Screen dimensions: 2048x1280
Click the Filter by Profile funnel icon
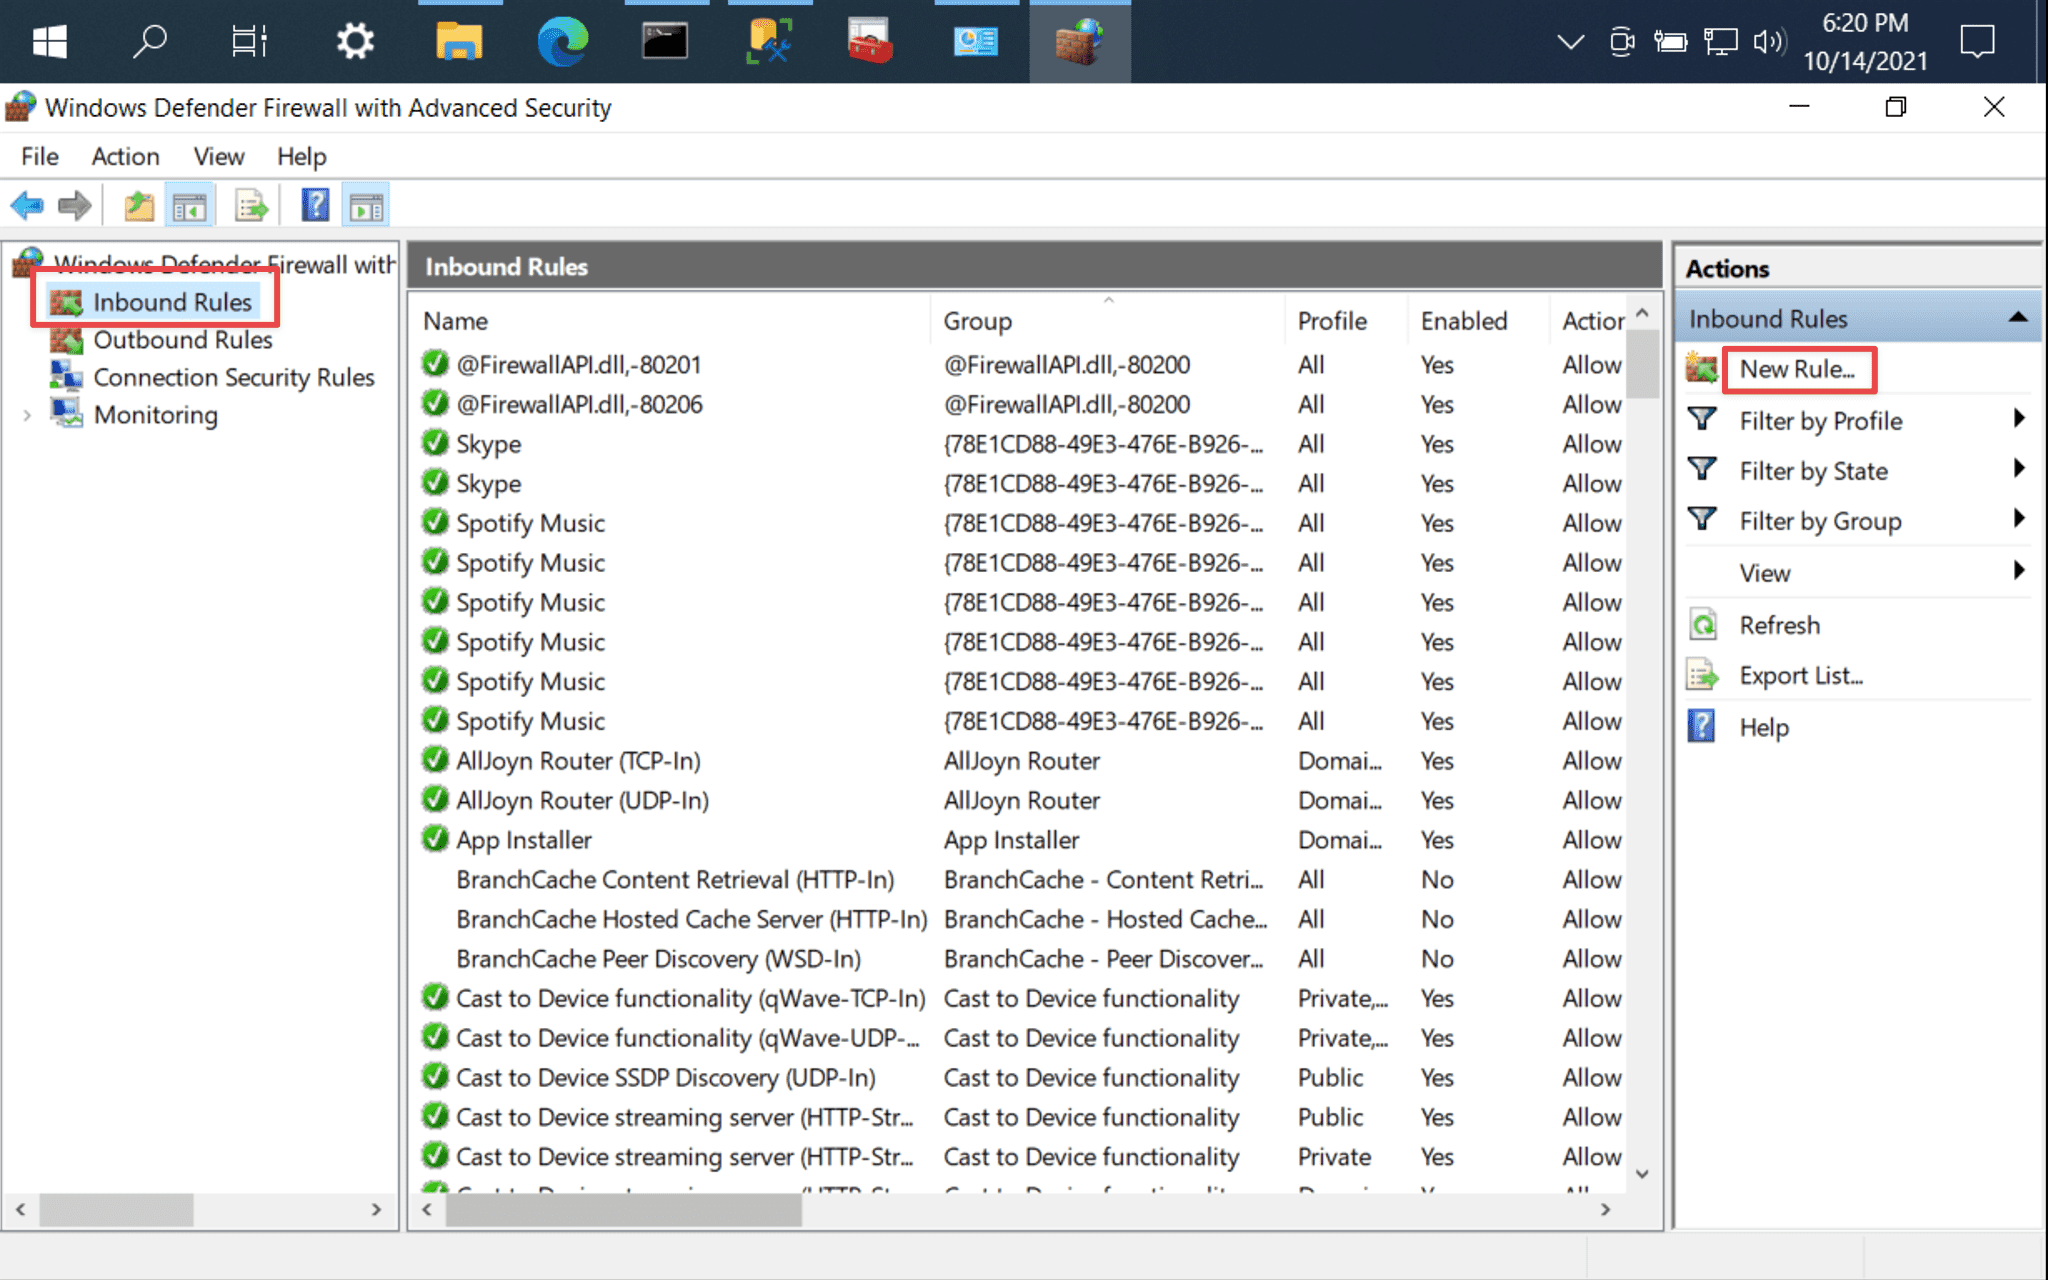coord(1701,419)
